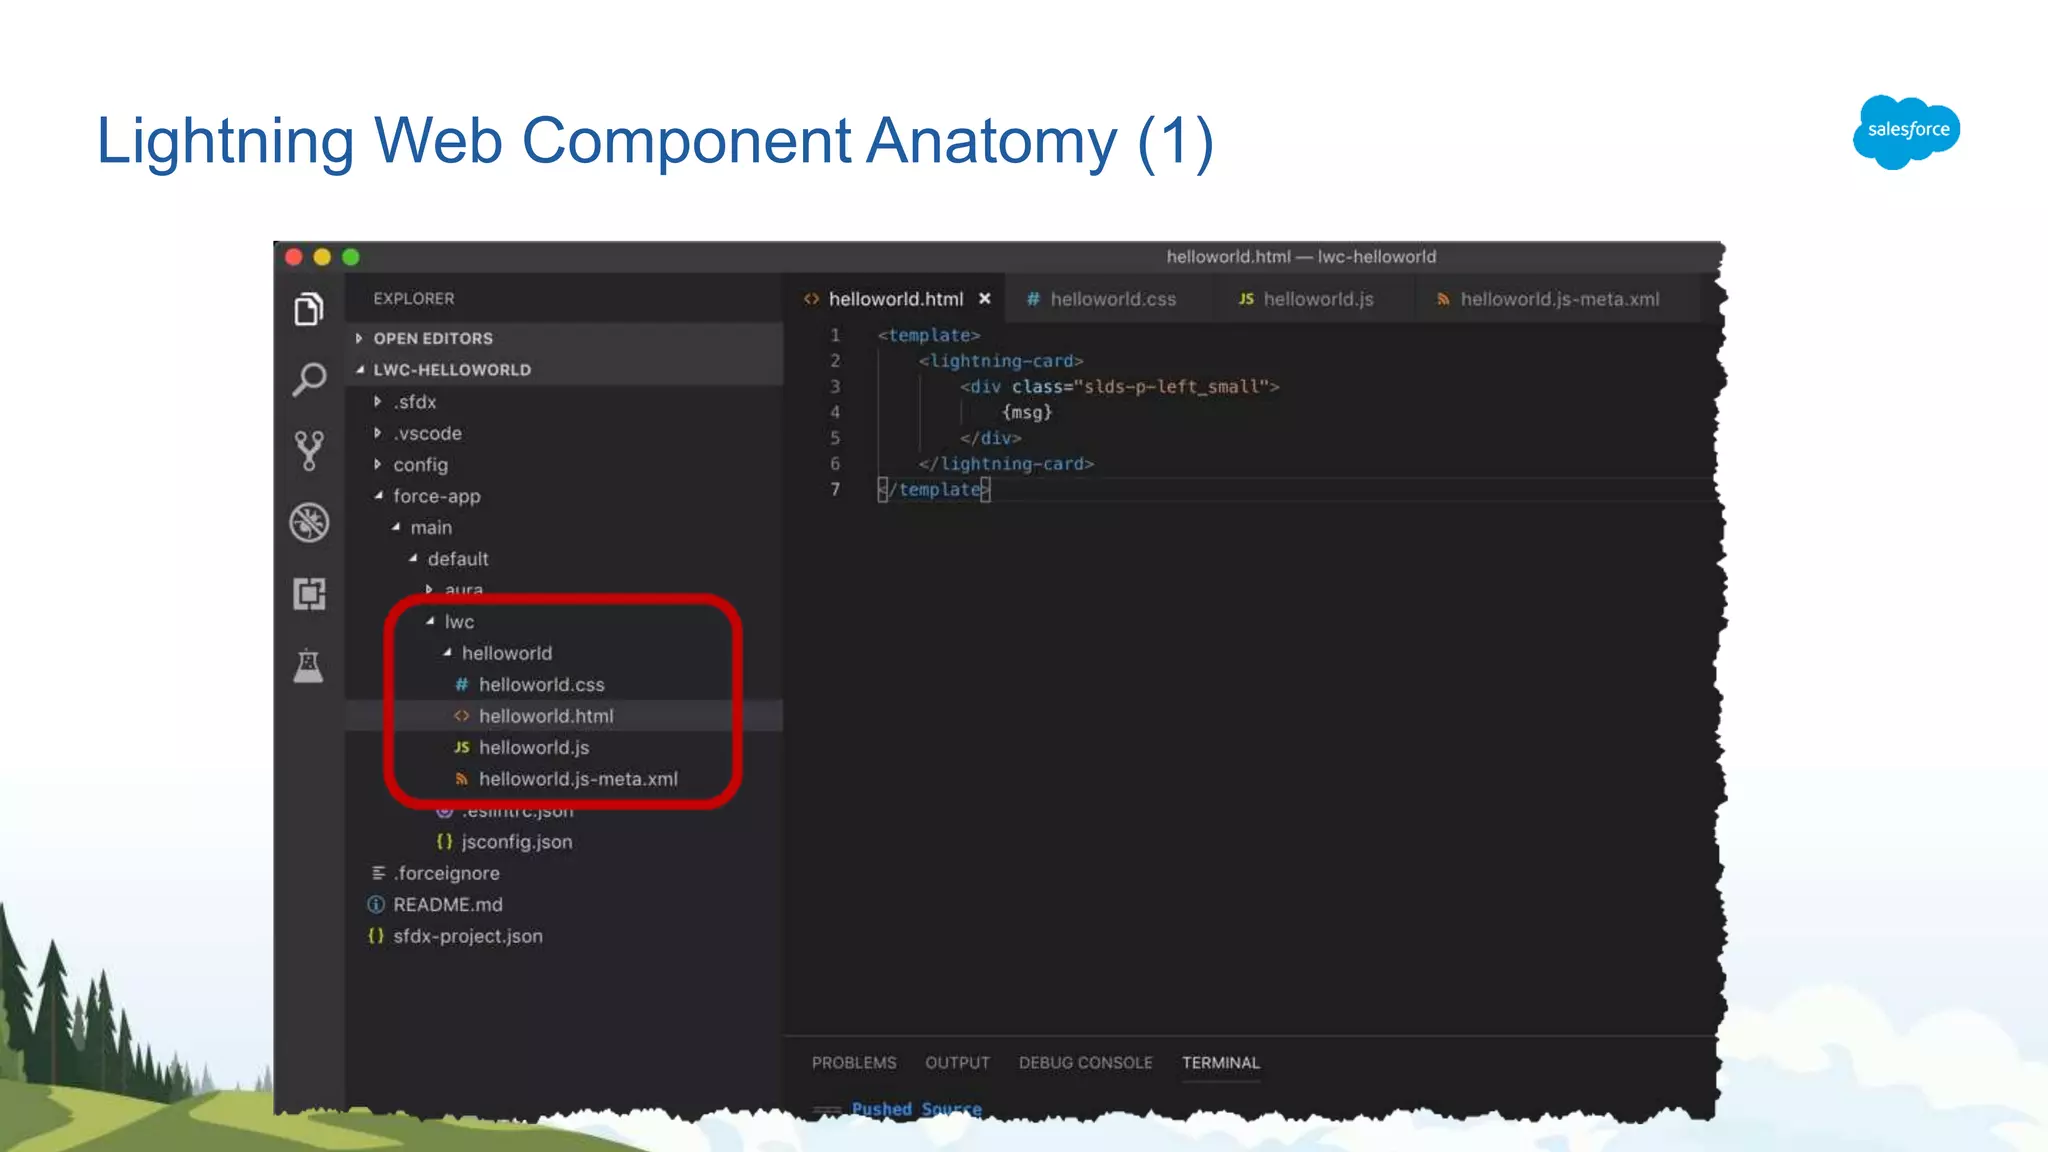Click the hash icon on helloworld.css tab

point(1033,299)
